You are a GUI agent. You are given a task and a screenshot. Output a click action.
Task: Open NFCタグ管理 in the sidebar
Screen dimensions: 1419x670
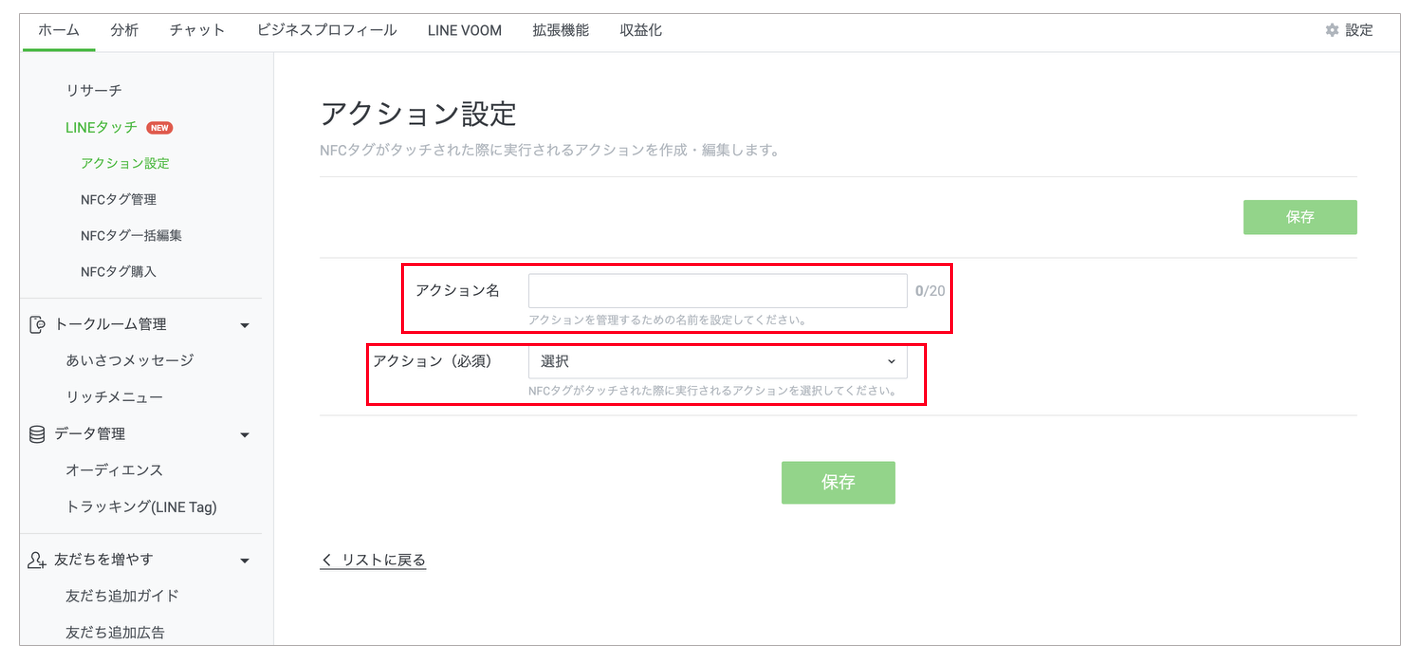click(118, 200)
